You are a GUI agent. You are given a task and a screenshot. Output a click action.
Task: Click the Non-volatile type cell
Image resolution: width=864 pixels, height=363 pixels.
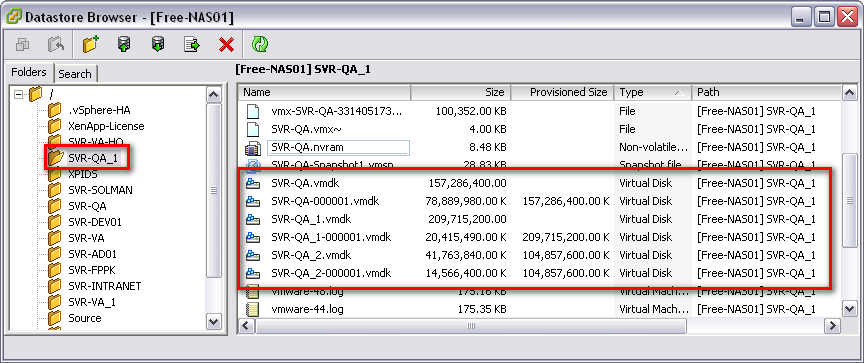(654, 148)
